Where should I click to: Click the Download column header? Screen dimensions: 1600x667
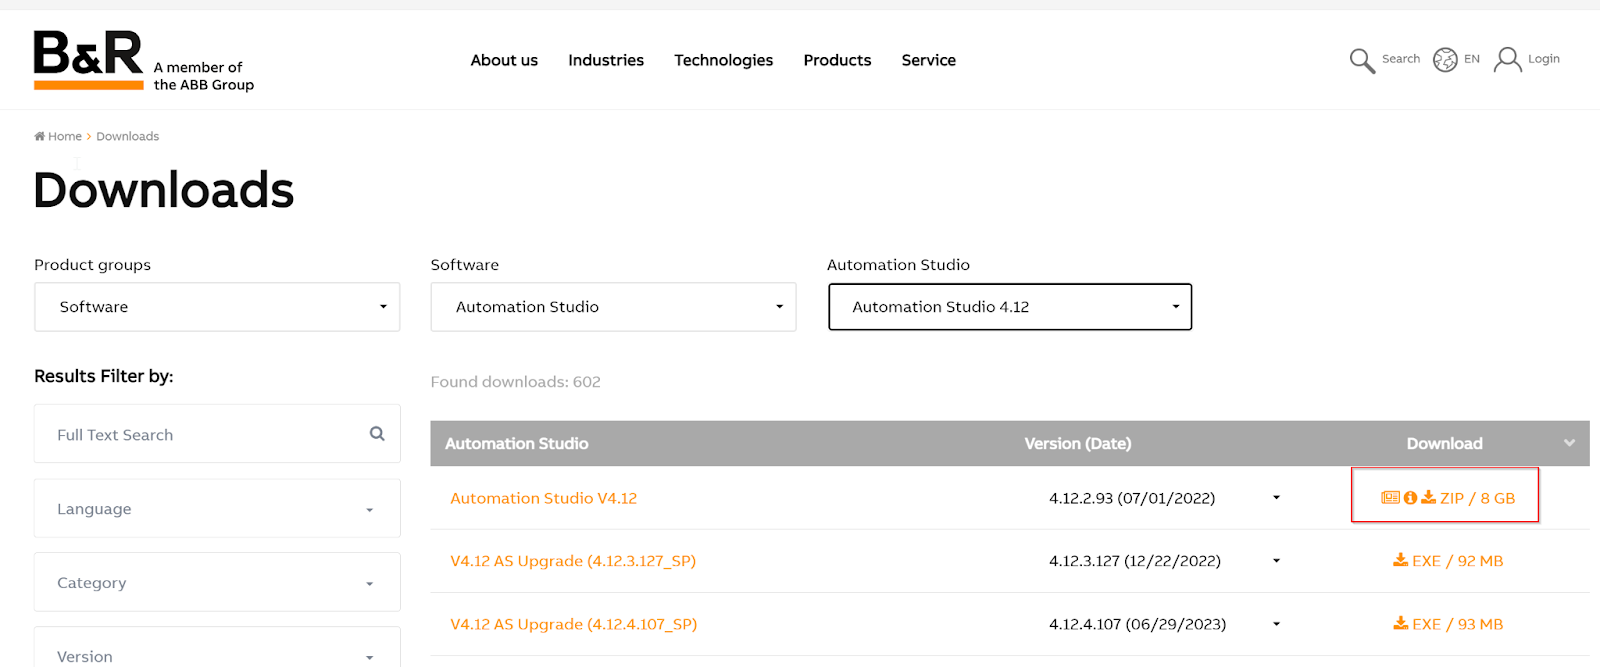(1444, 443)
